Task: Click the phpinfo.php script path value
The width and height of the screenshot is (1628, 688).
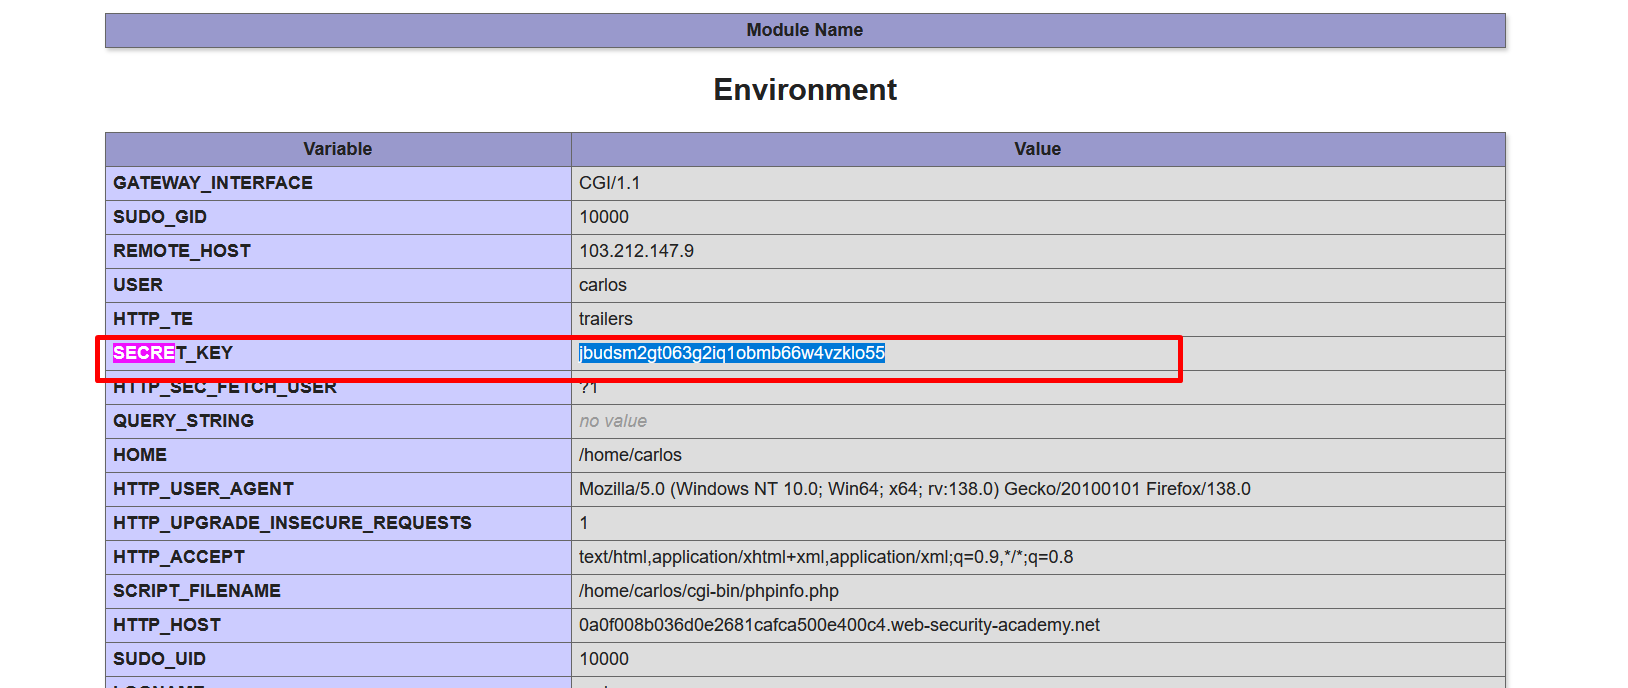Action: 708,591
